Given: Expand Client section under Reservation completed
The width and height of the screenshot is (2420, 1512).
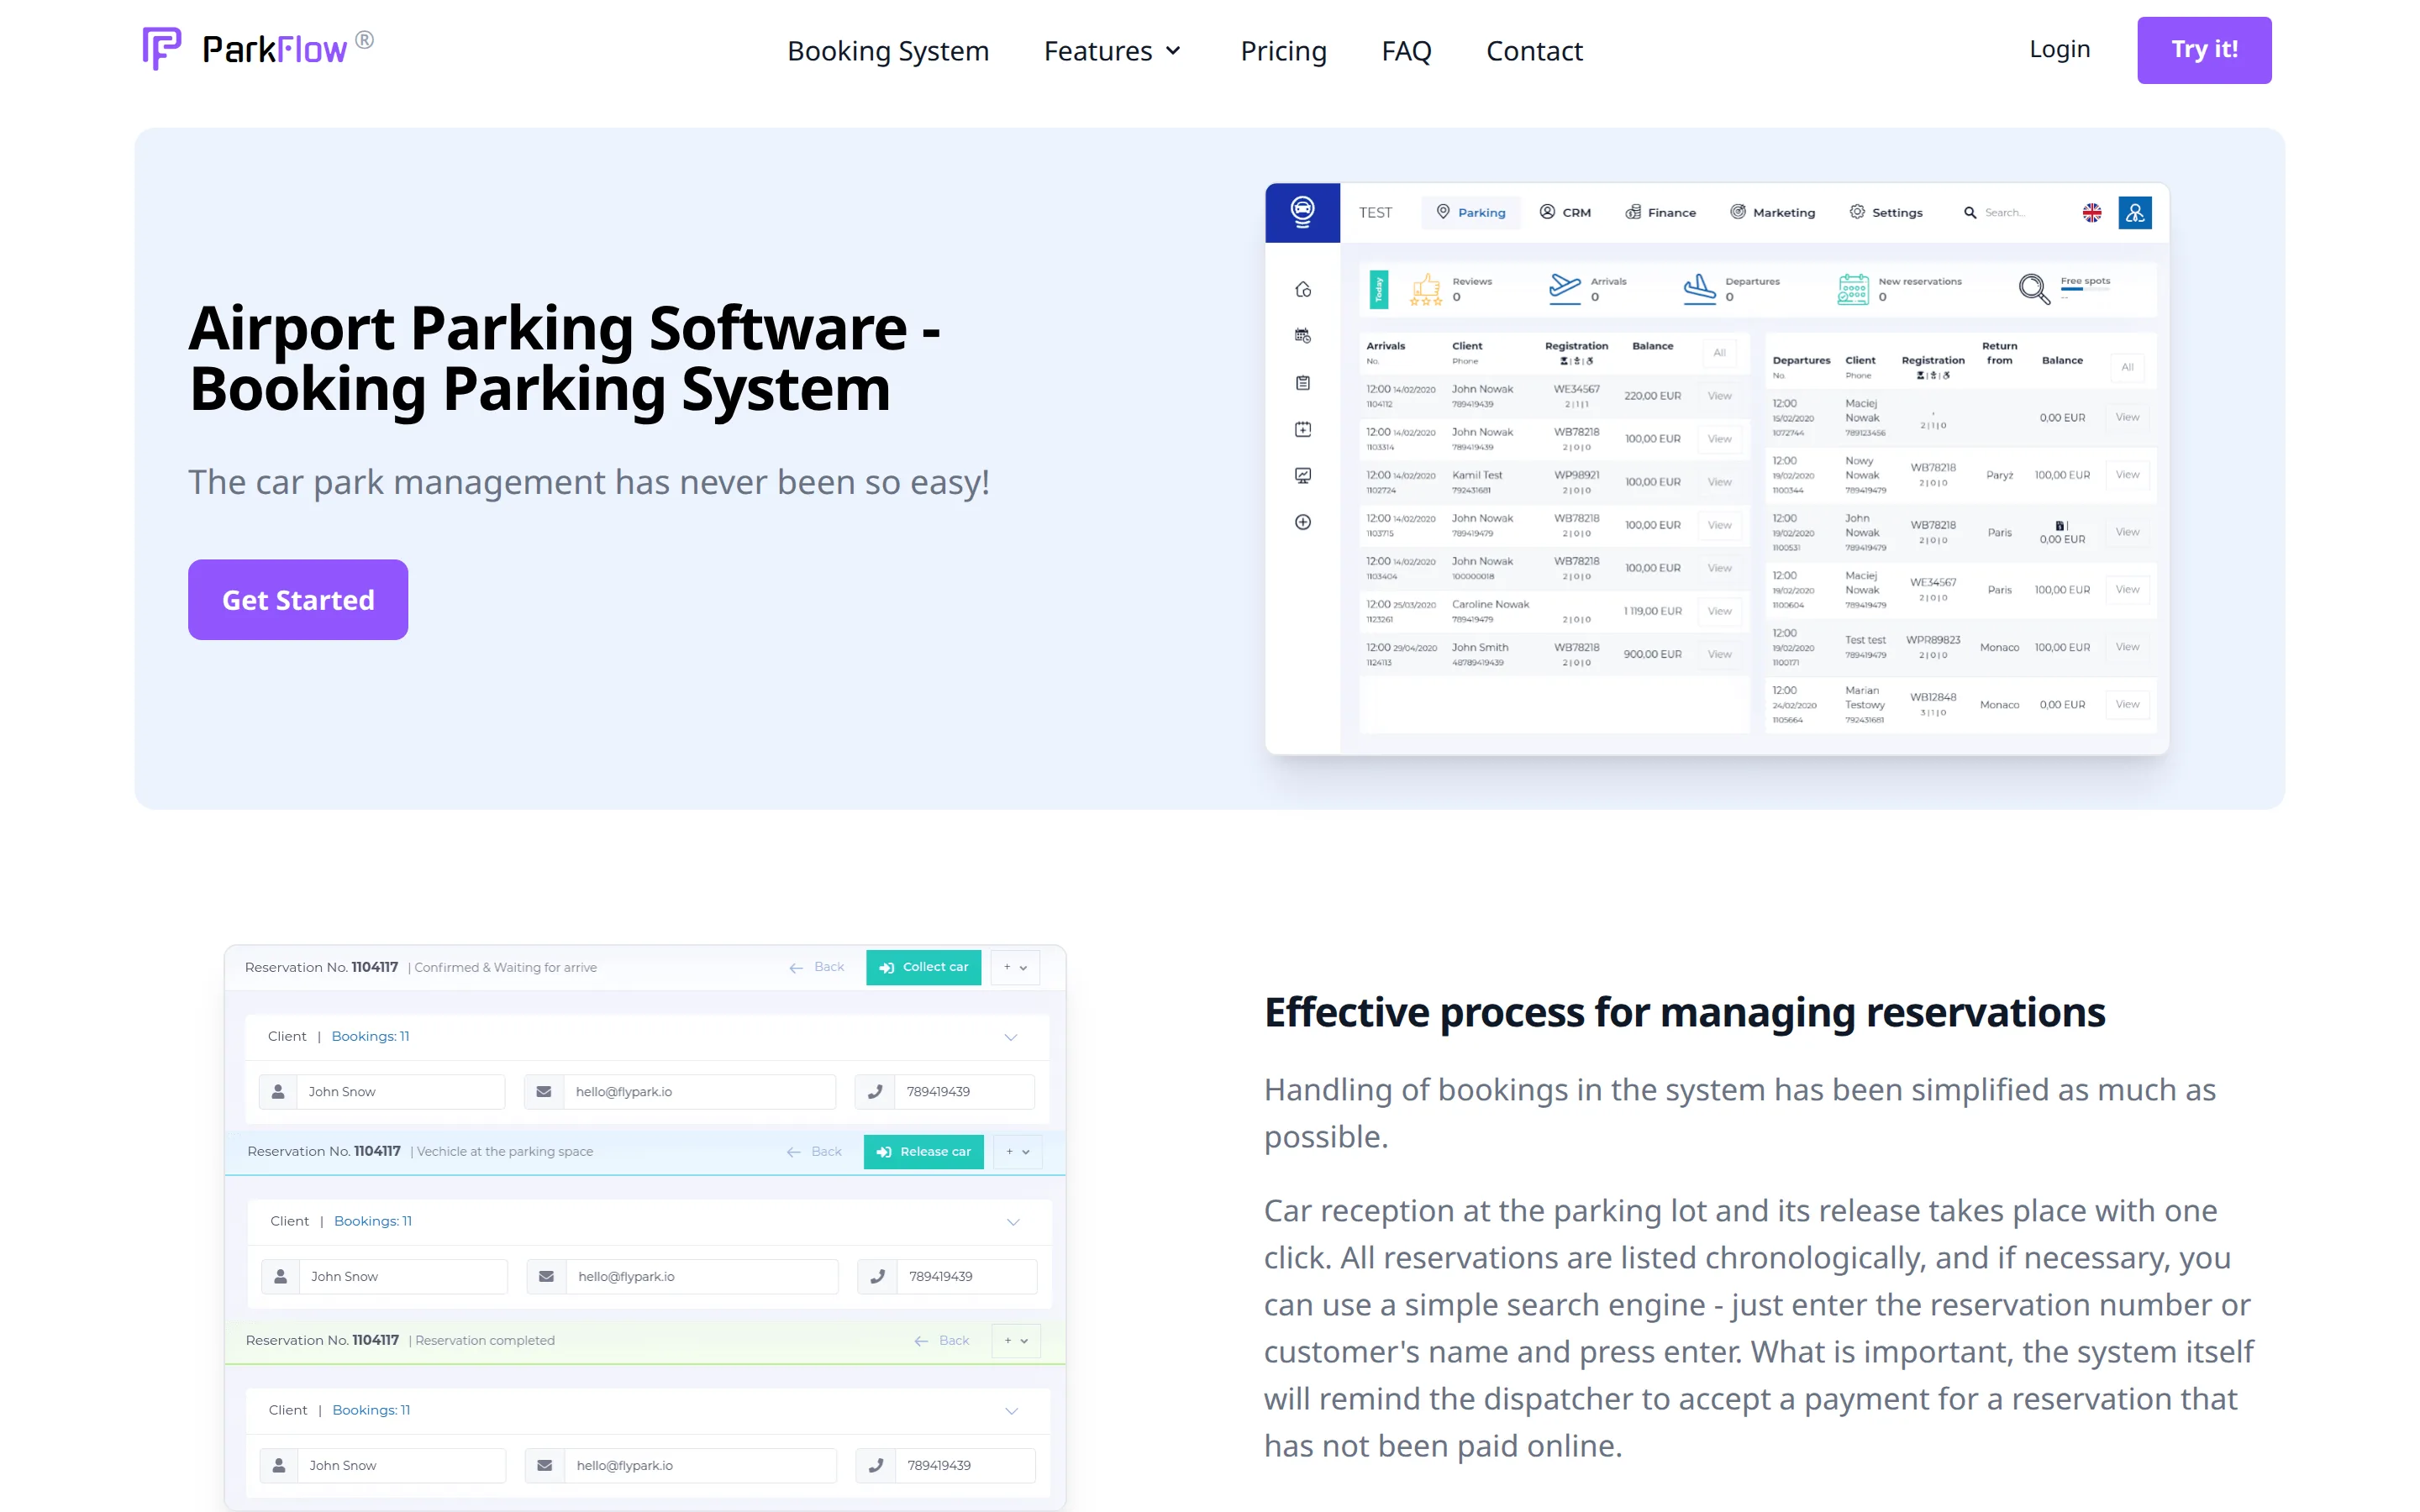Looking at the screenshot, I should tap(1011, 1411).
